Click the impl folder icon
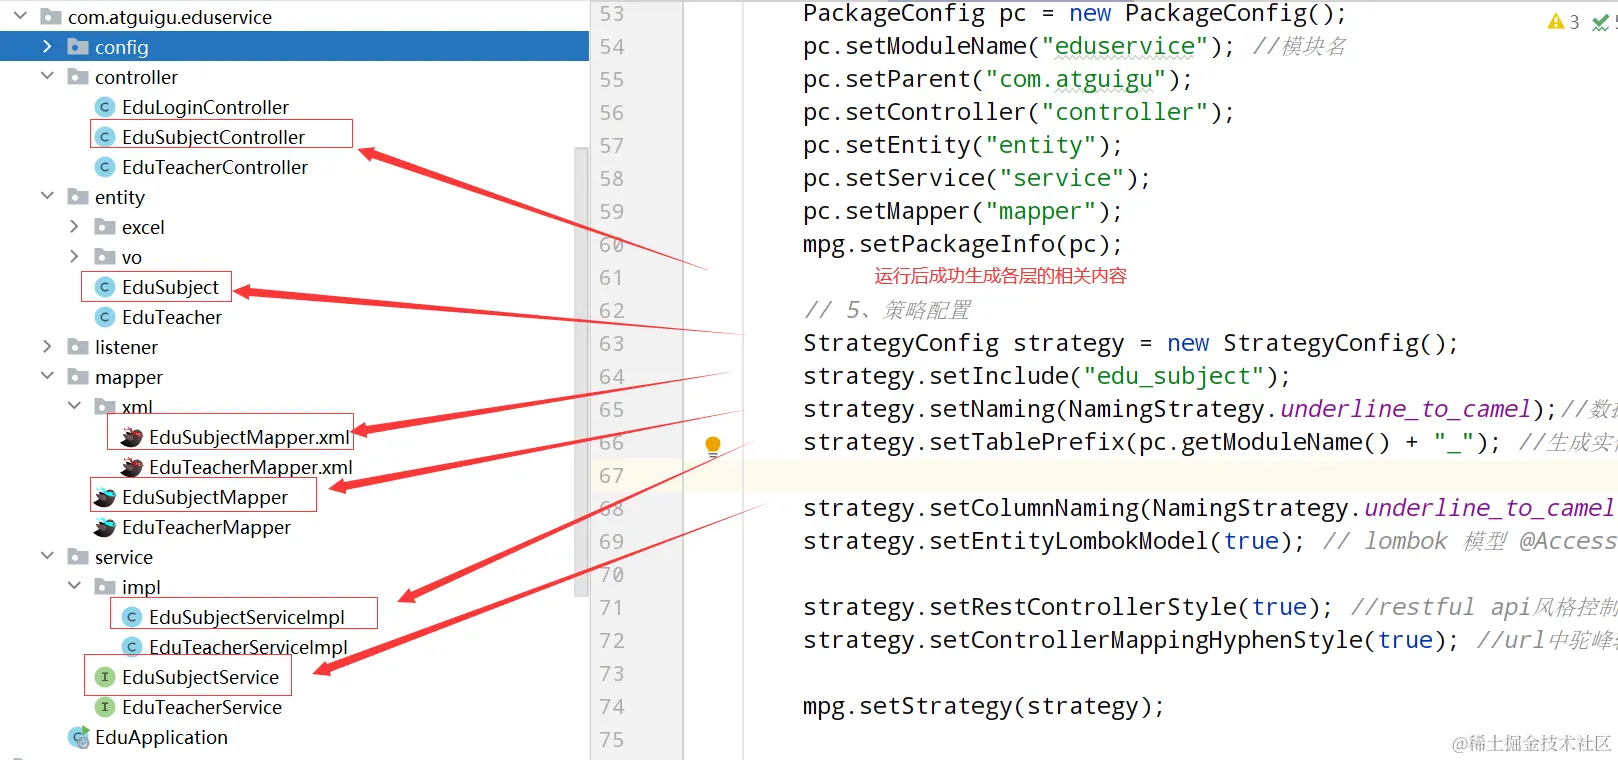Viewport: 1618px width, 760px height. (x=105, y=587)
